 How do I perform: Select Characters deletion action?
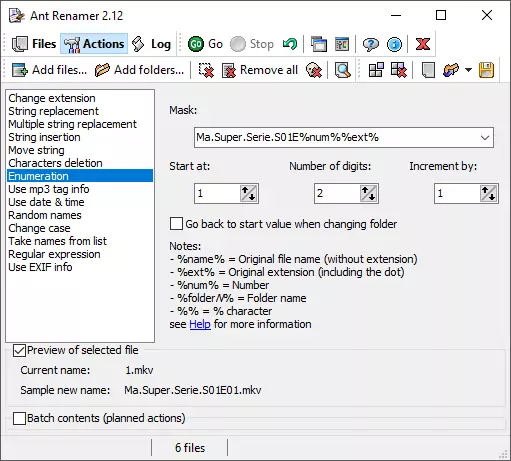click(80, 163)
